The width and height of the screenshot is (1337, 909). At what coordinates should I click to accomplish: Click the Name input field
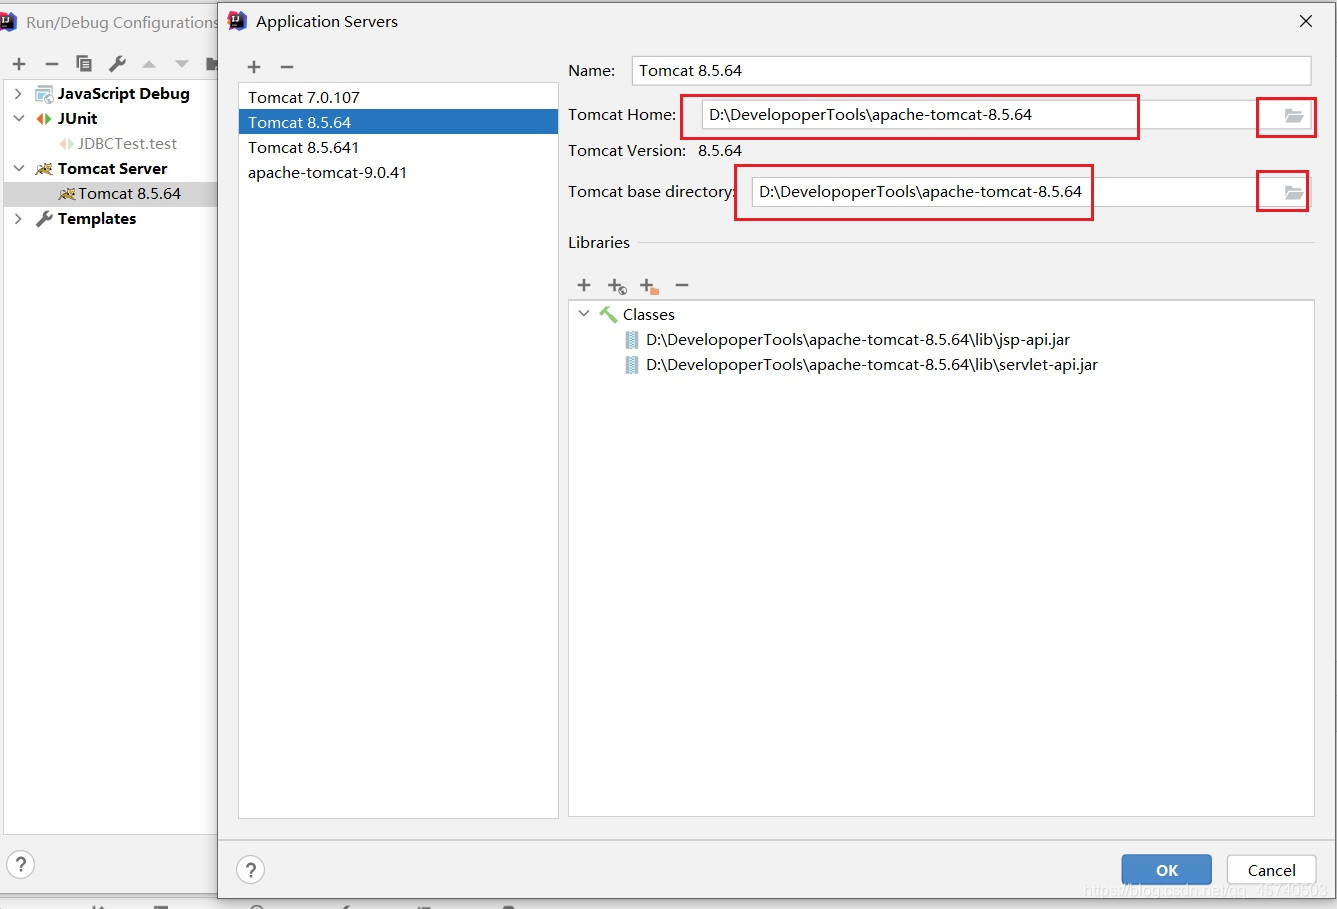pyautogui.click(x=971, y=71)
